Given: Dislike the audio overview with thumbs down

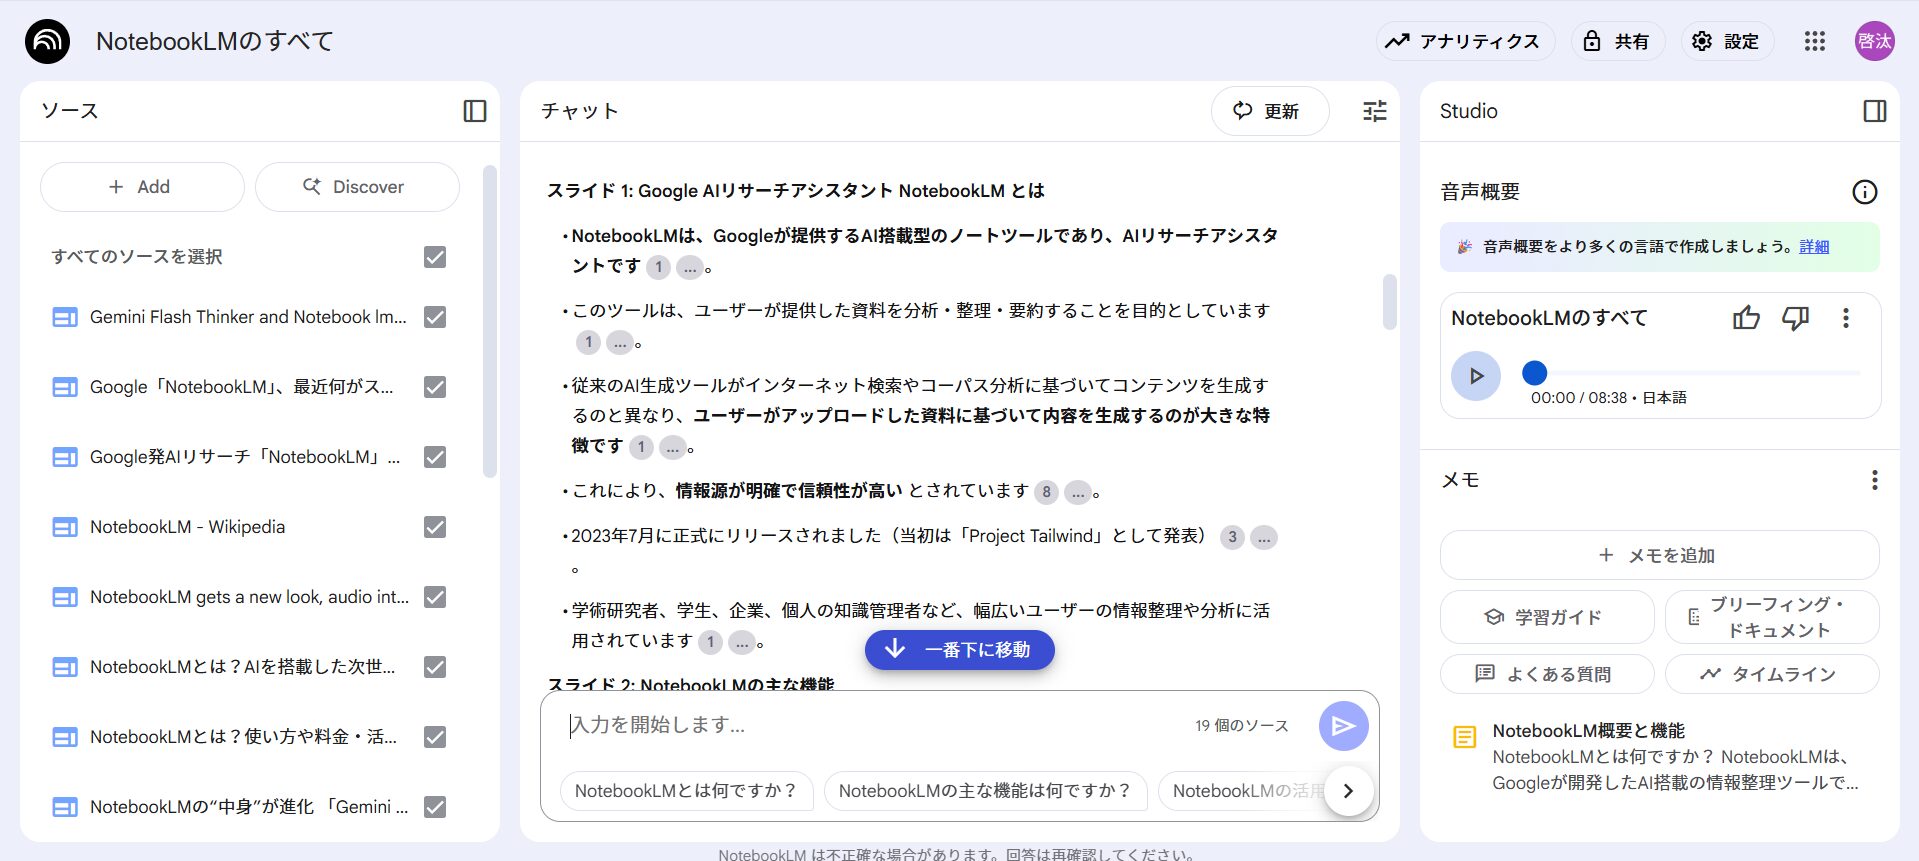Looking at the screenshot, I should (1796, 318).
